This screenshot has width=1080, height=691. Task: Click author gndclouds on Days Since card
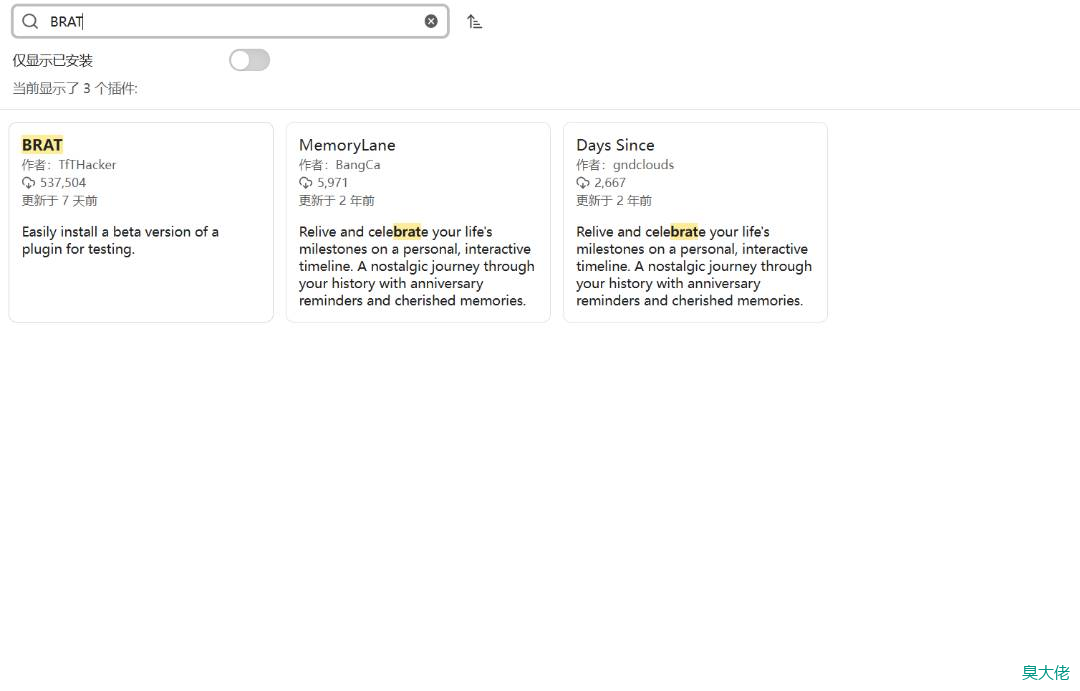click(x=643, y=165)
